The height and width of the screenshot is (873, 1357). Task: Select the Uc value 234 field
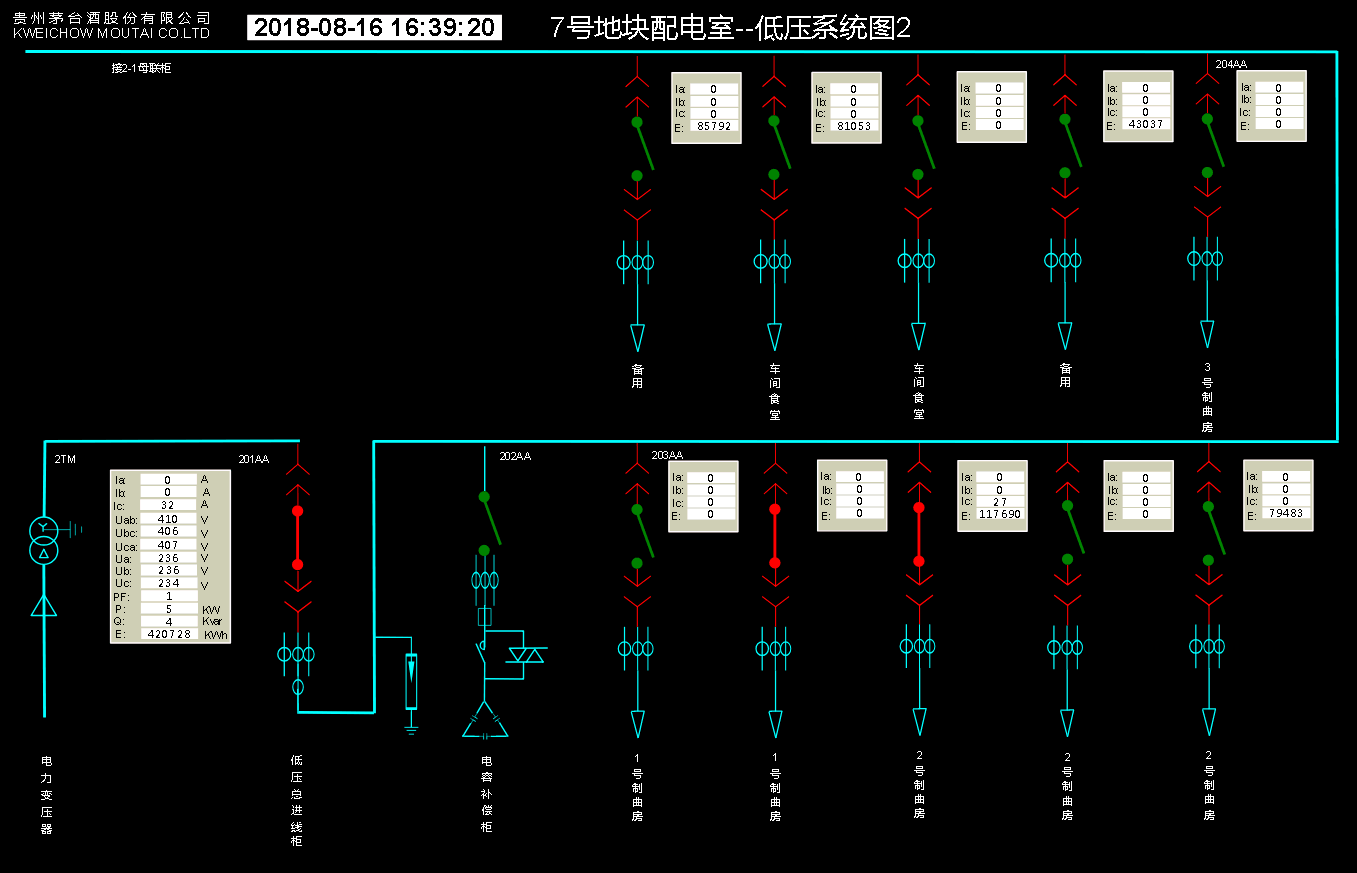pos(168,583)
